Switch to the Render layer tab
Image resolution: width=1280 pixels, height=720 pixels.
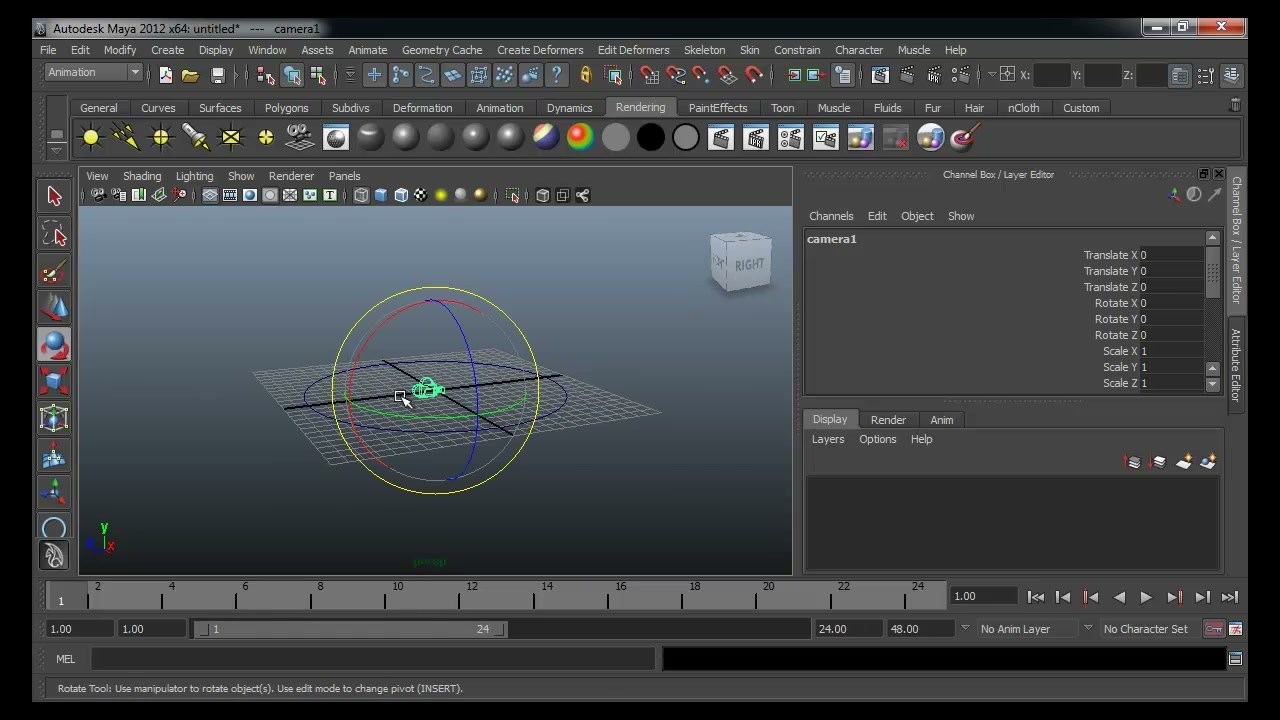pyautogui.click(x=888, y=420)
